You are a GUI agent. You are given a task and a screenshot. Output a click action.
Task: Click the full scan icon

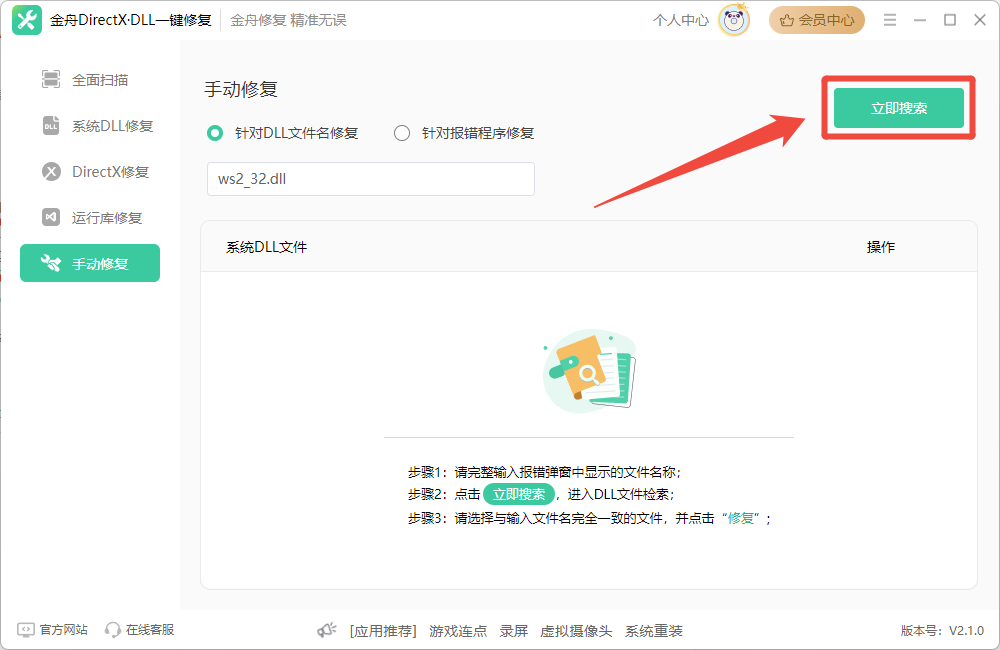coord(51,79)
